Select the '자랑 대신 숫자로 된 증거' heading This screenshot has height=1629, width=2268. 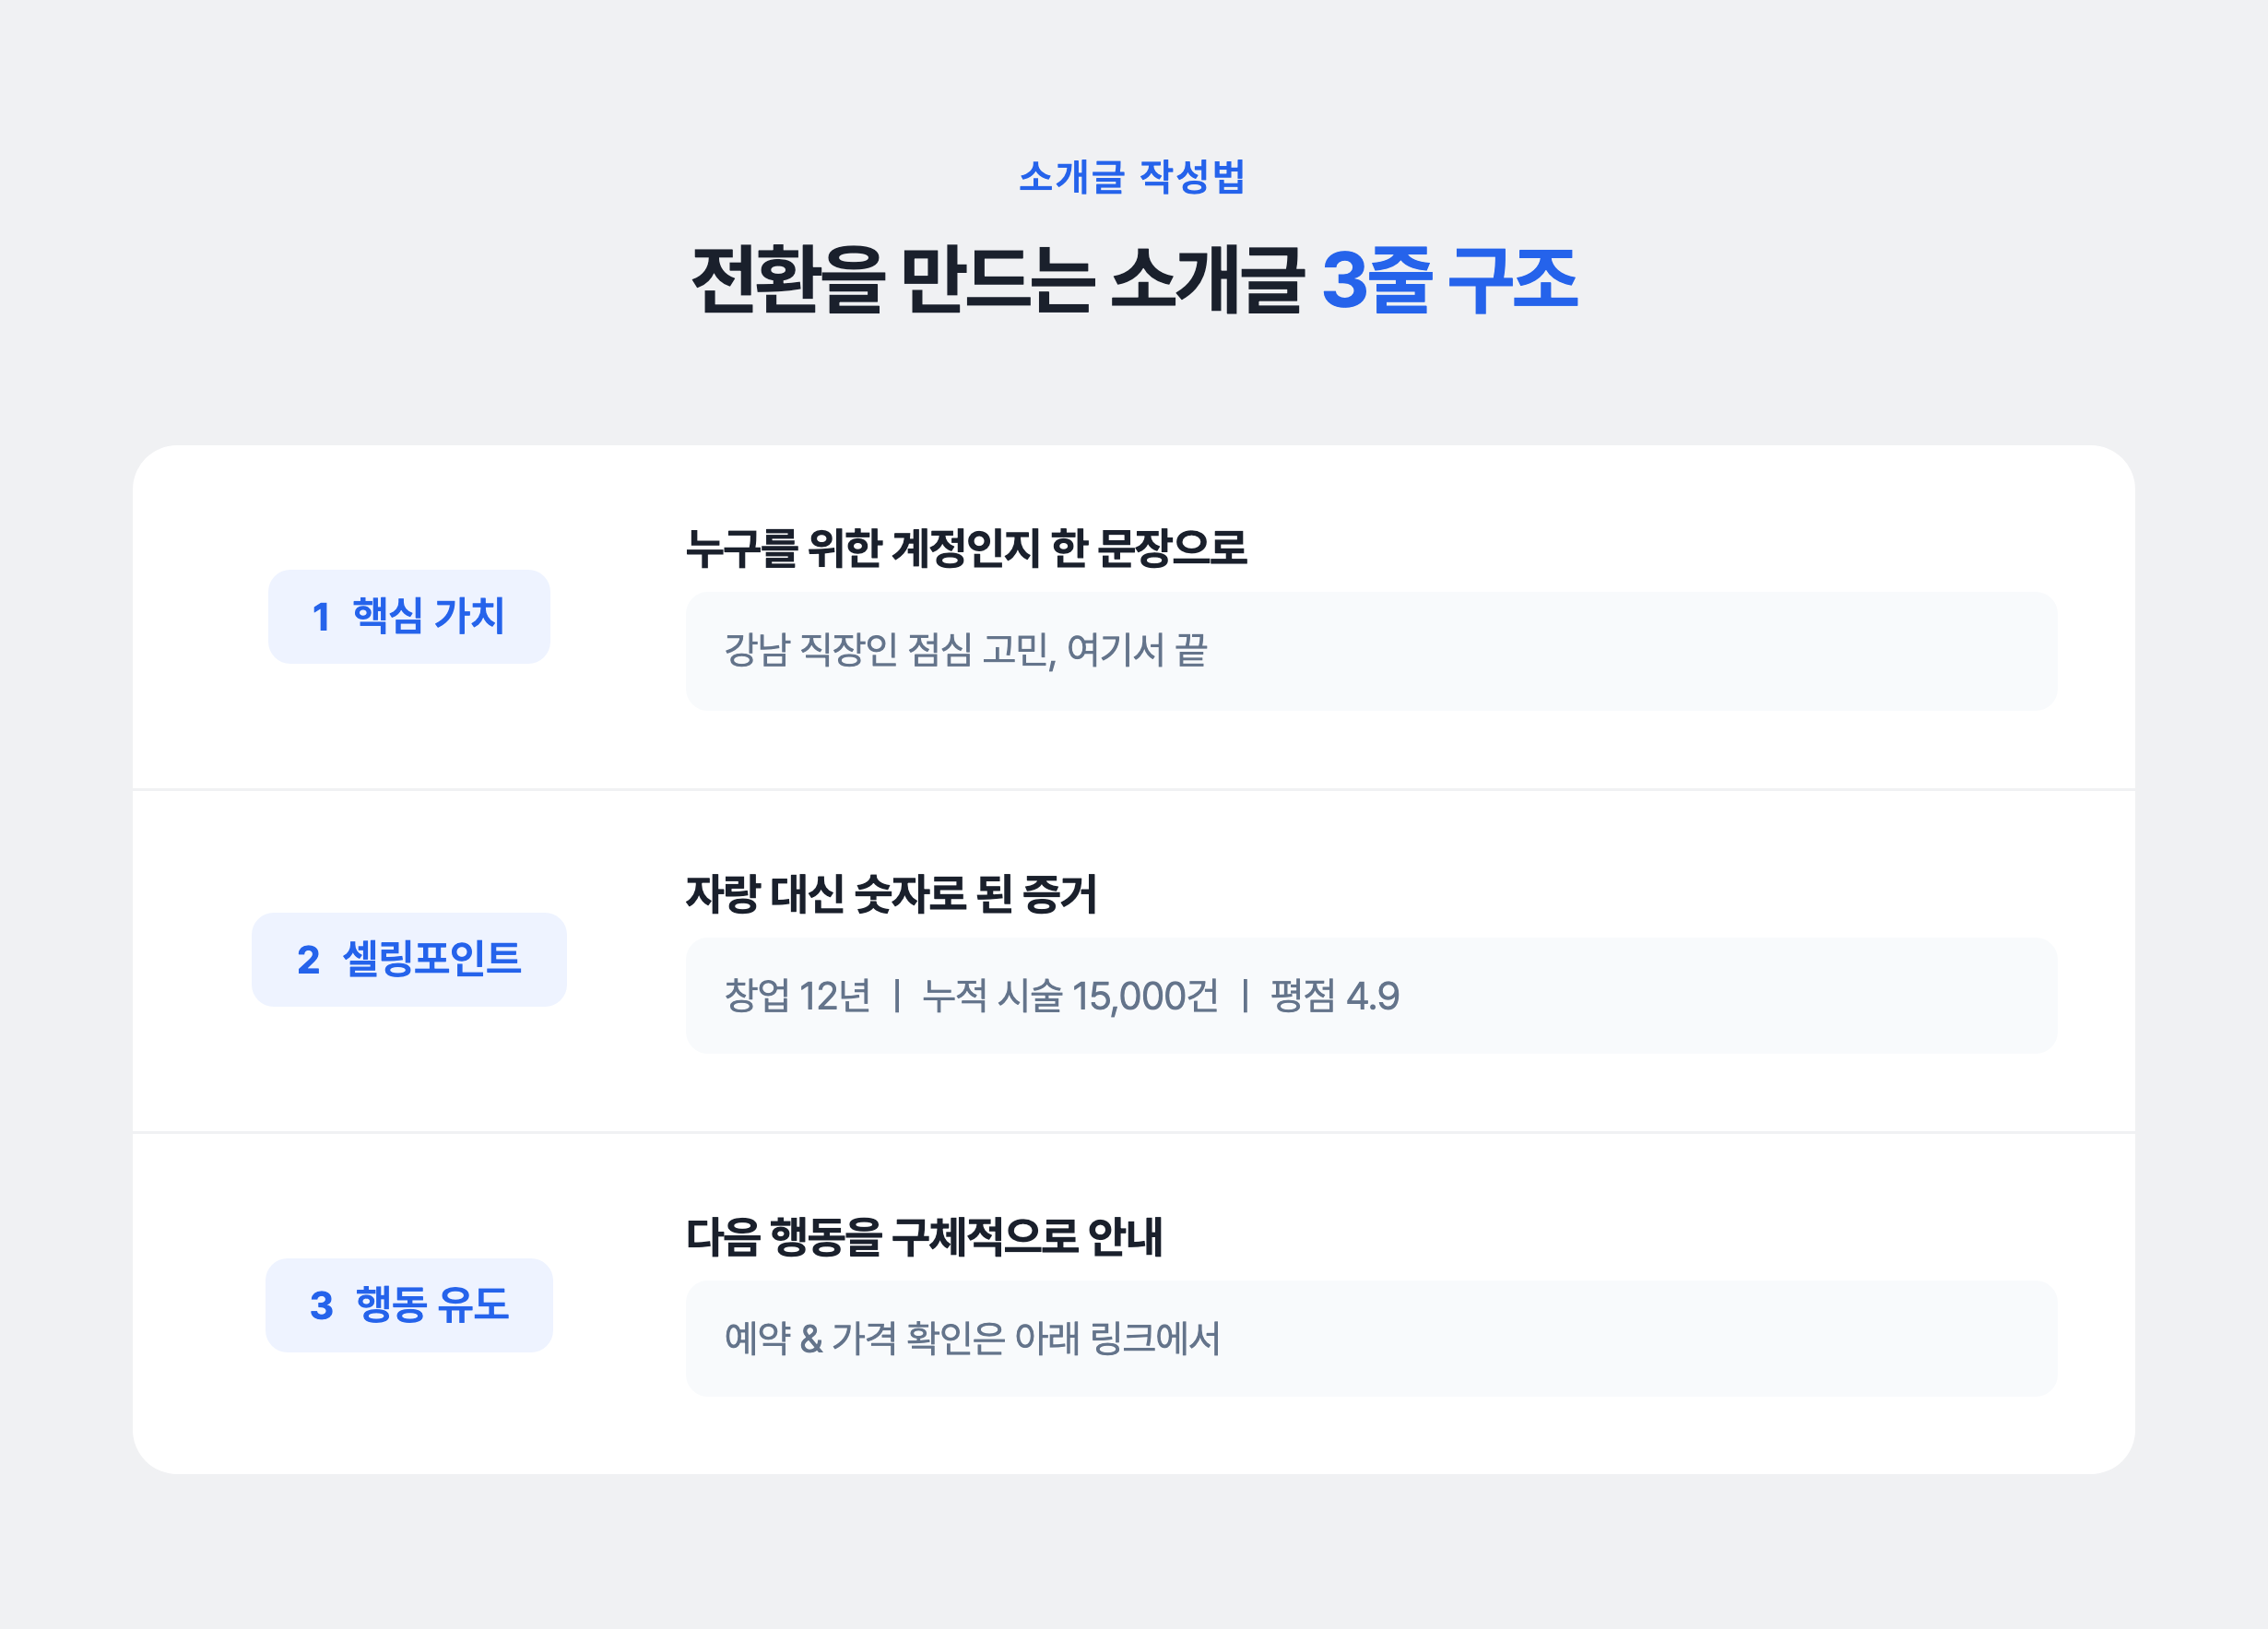891,893
